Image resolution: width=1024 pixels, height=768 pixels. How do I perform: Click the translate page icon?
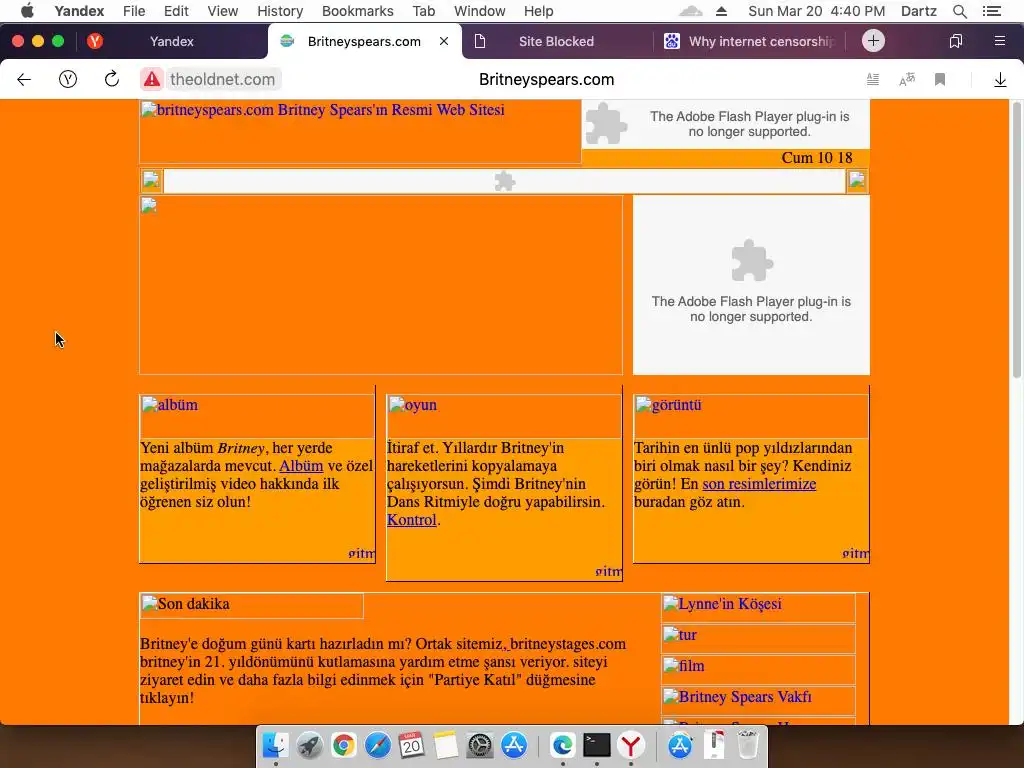tap(907, 80)
